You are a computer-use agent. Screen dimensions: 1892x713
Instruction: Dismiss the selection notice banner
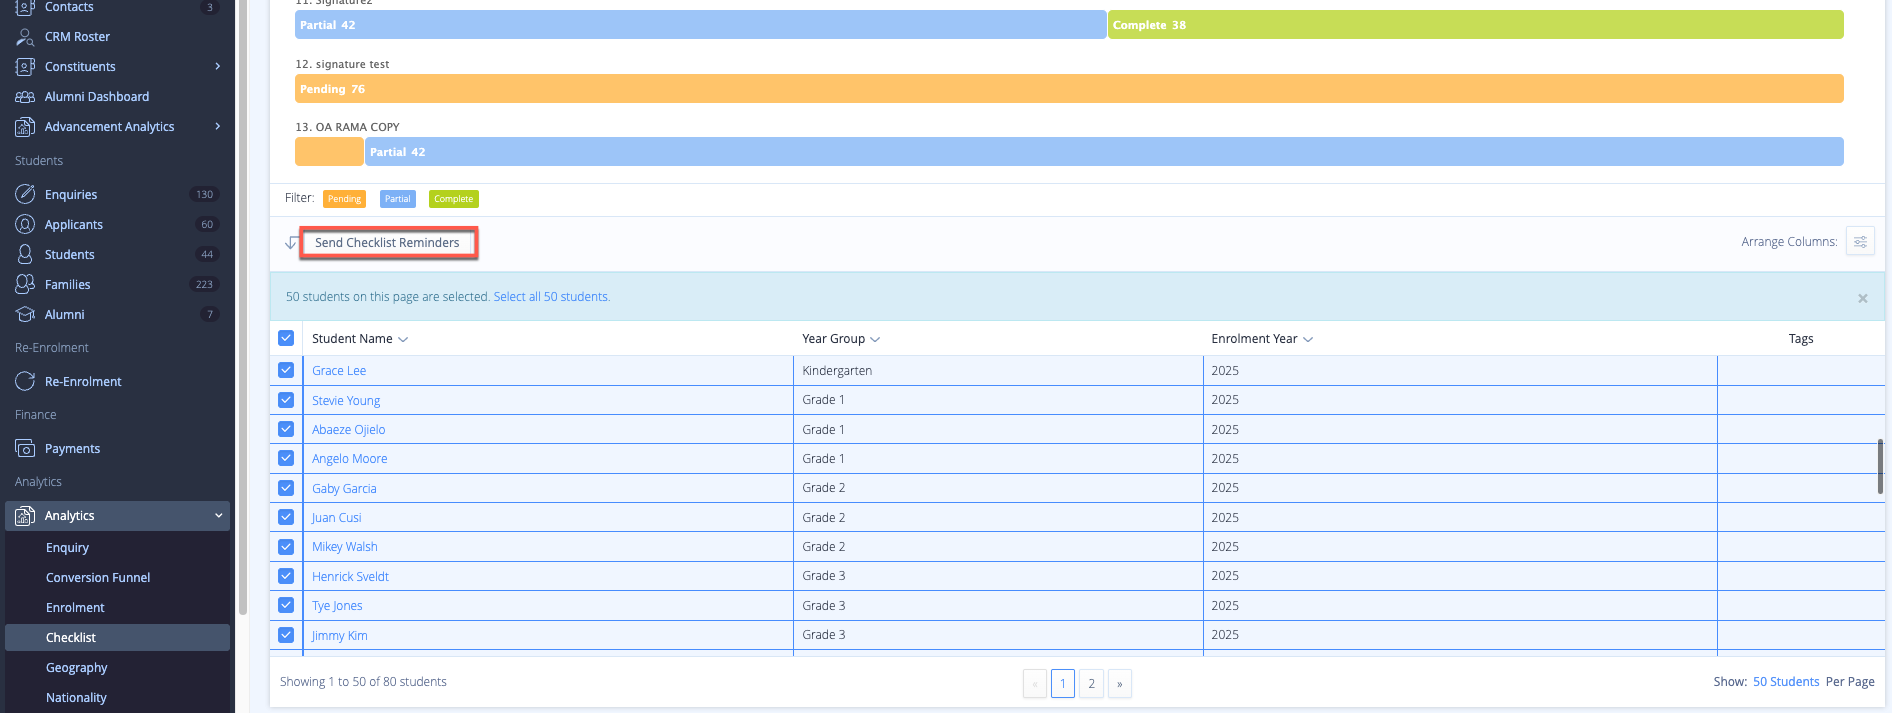[x=1862, y=298]
